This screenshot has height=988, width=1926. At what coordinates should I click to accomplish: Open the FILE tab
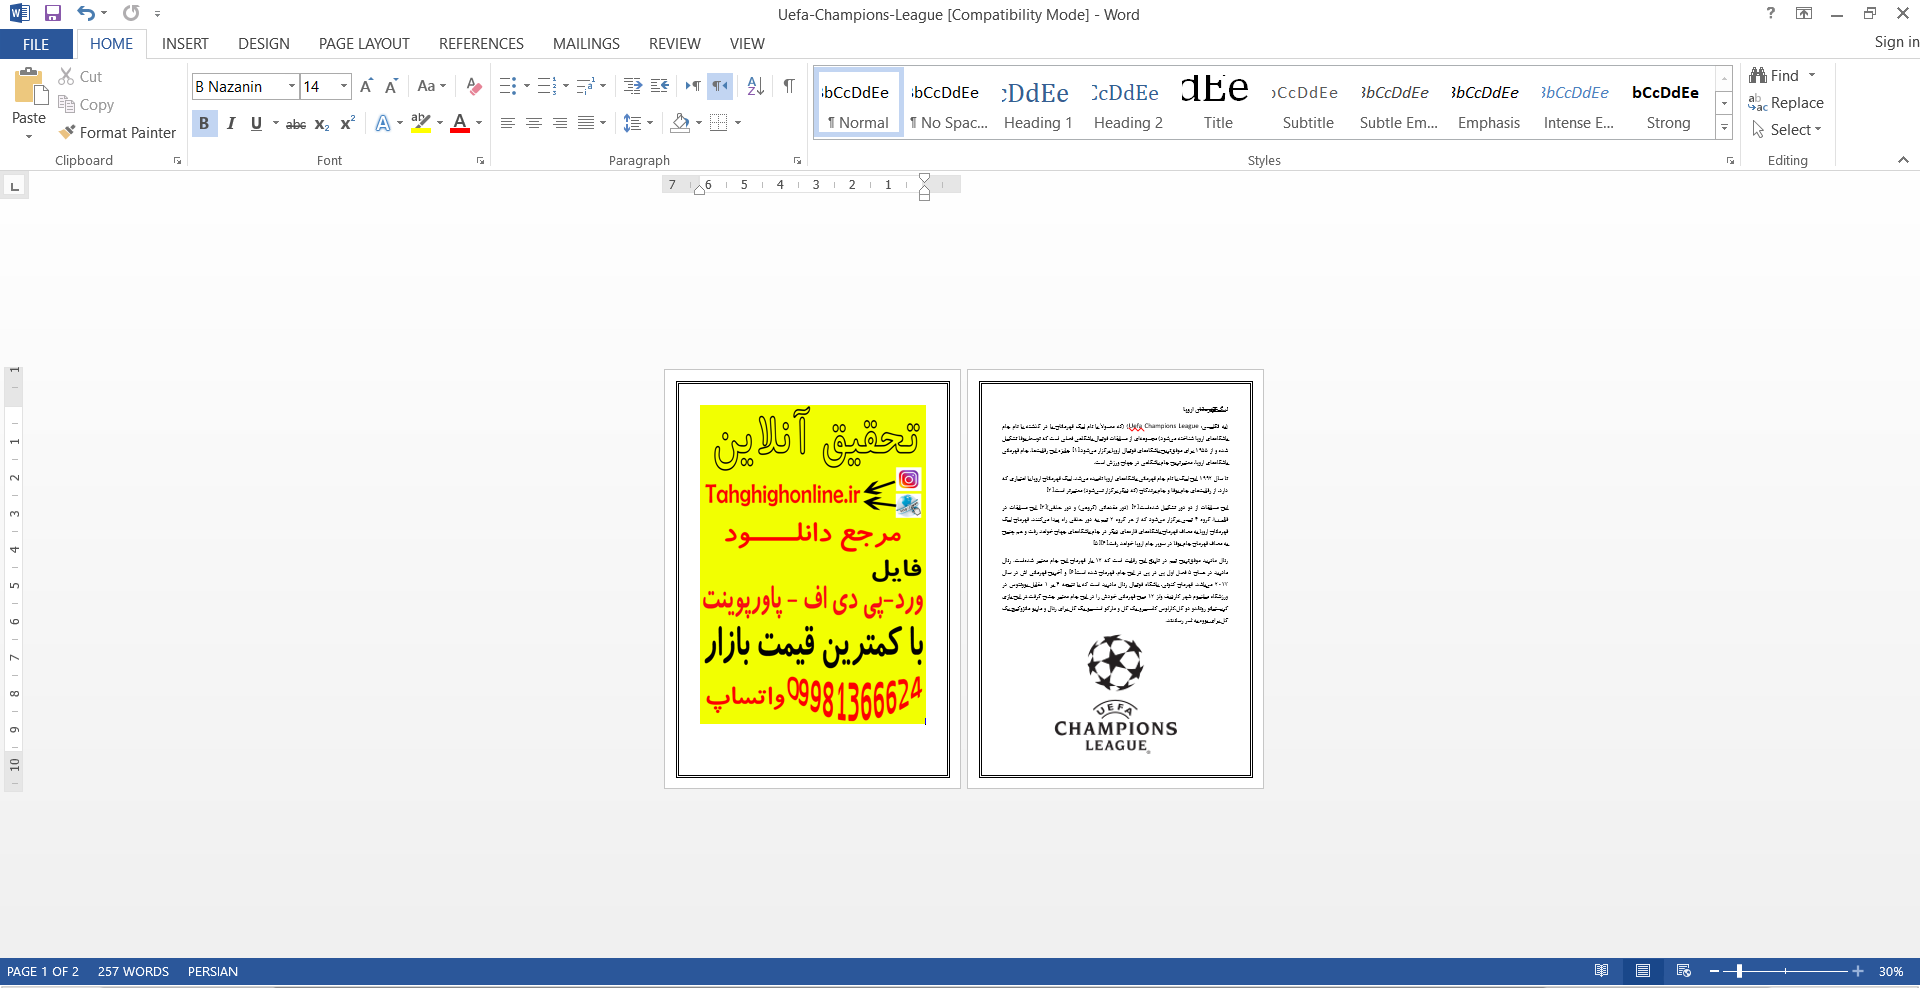[x=36, y=44]
